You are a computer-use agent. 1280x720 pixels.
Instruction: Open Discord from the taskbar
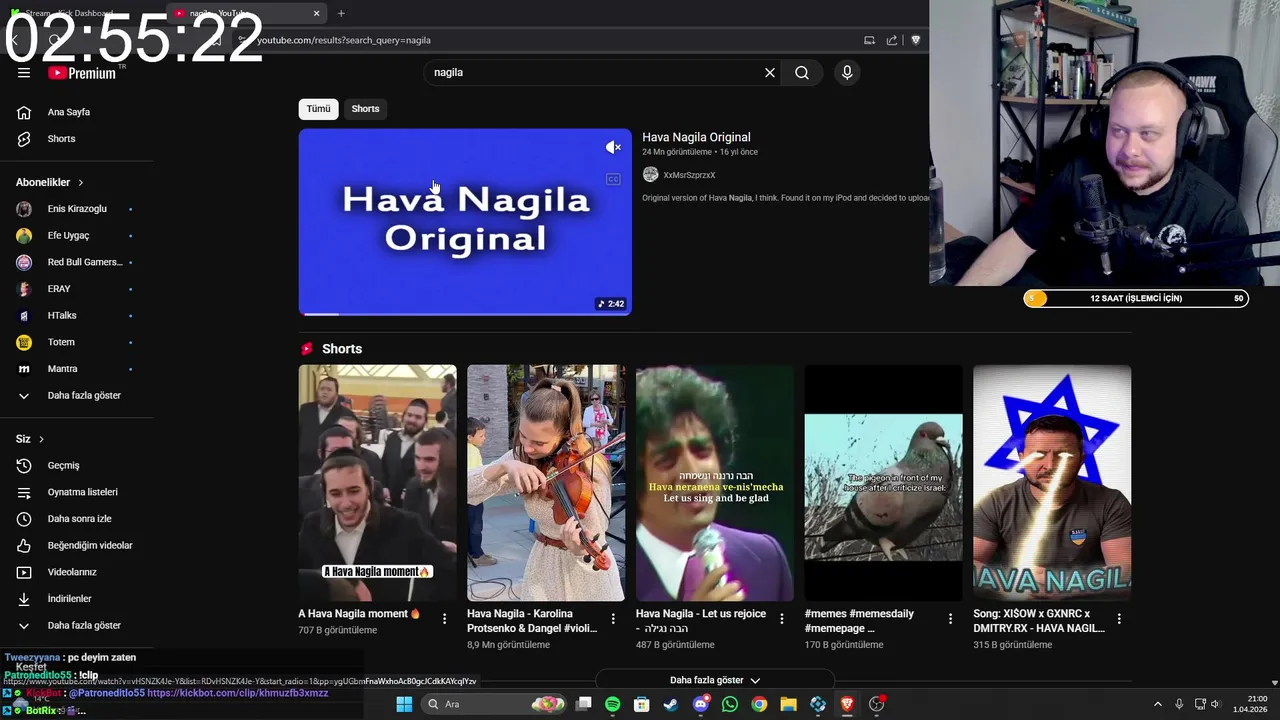pos(700,704)
